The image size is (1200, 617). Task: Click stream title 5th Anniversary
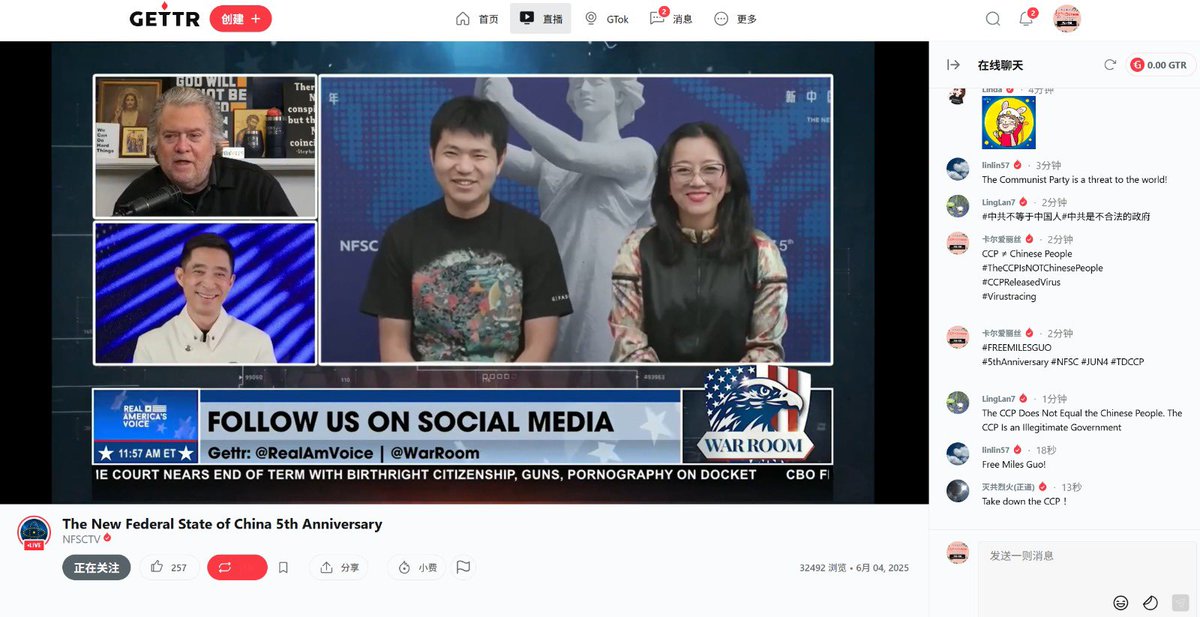pos(222,524)
